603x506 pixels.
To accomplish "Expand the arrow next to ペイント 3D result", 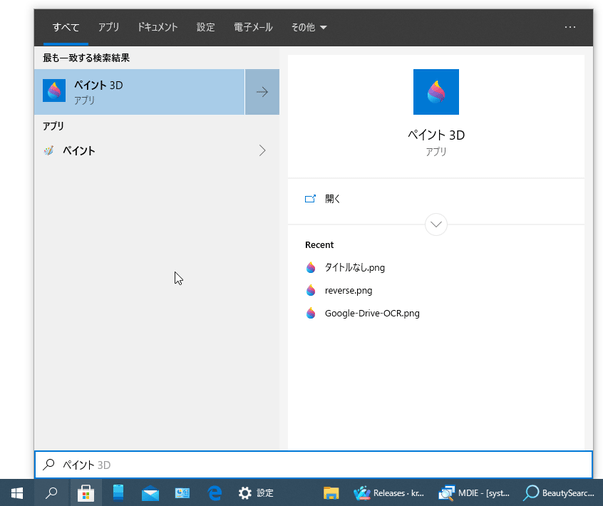I will [262, 92].
